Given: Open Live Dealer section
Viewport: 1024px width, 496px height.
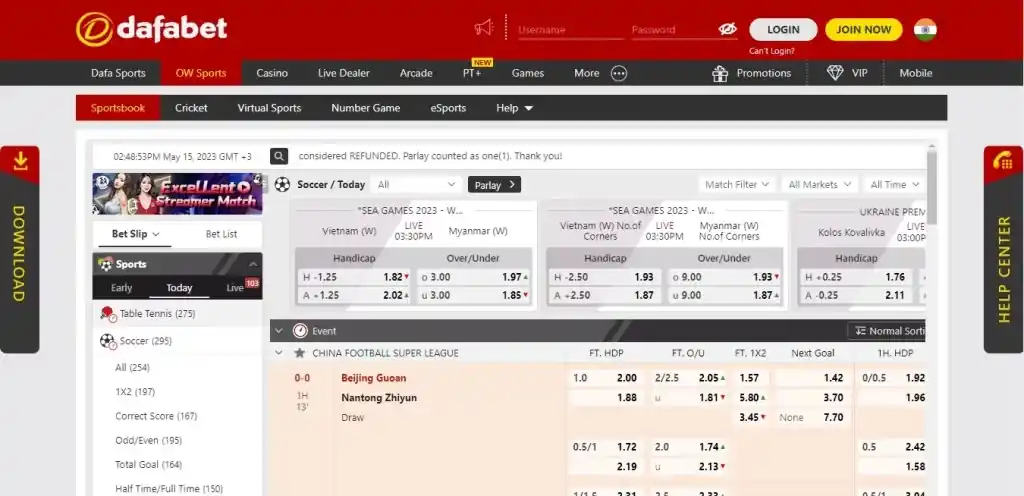Looking at the screenshot, I should click(x=344, y=73).
